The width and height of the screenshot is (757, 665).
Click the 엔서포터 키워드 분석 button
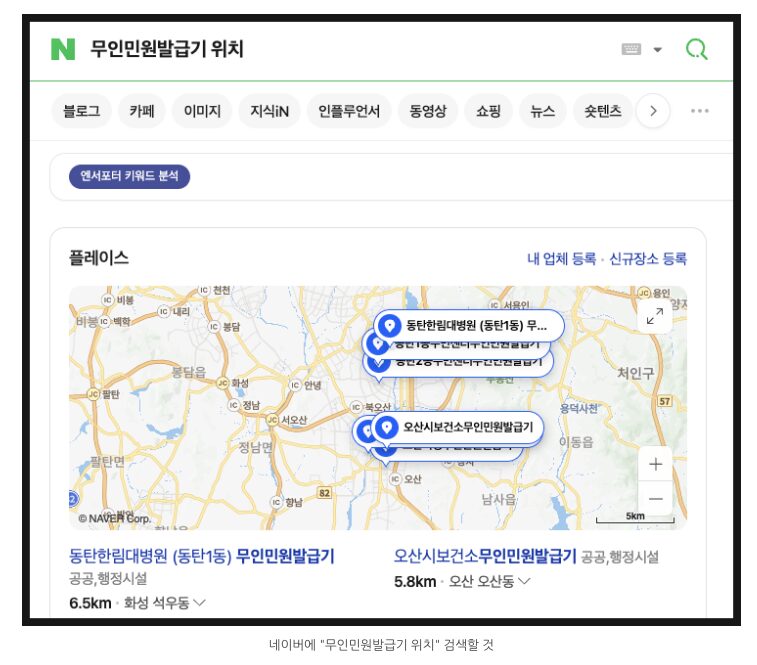tap(129, 176)
